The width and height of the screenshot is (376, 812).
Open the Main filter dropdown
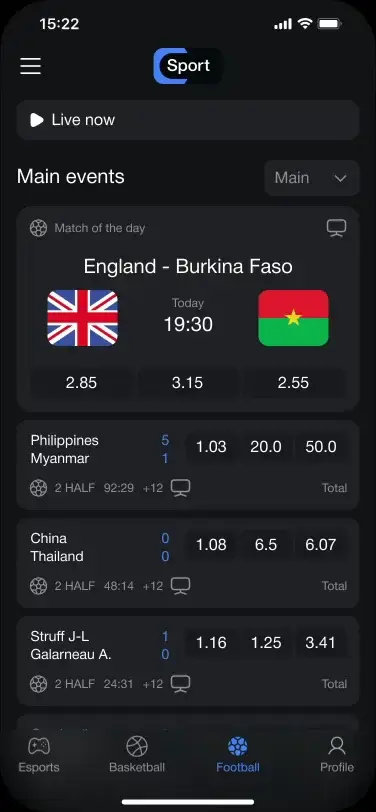pos(312,178)
